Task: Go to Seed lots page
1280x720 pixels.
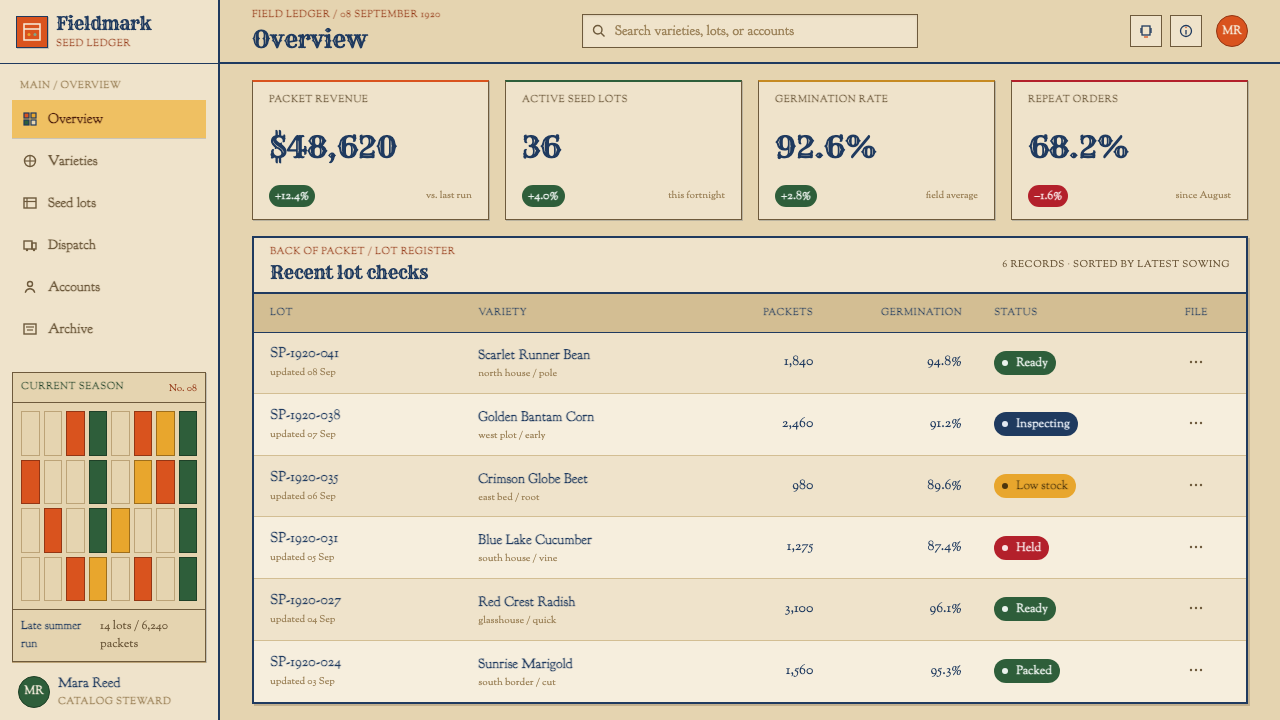Action: coord(109,203)
